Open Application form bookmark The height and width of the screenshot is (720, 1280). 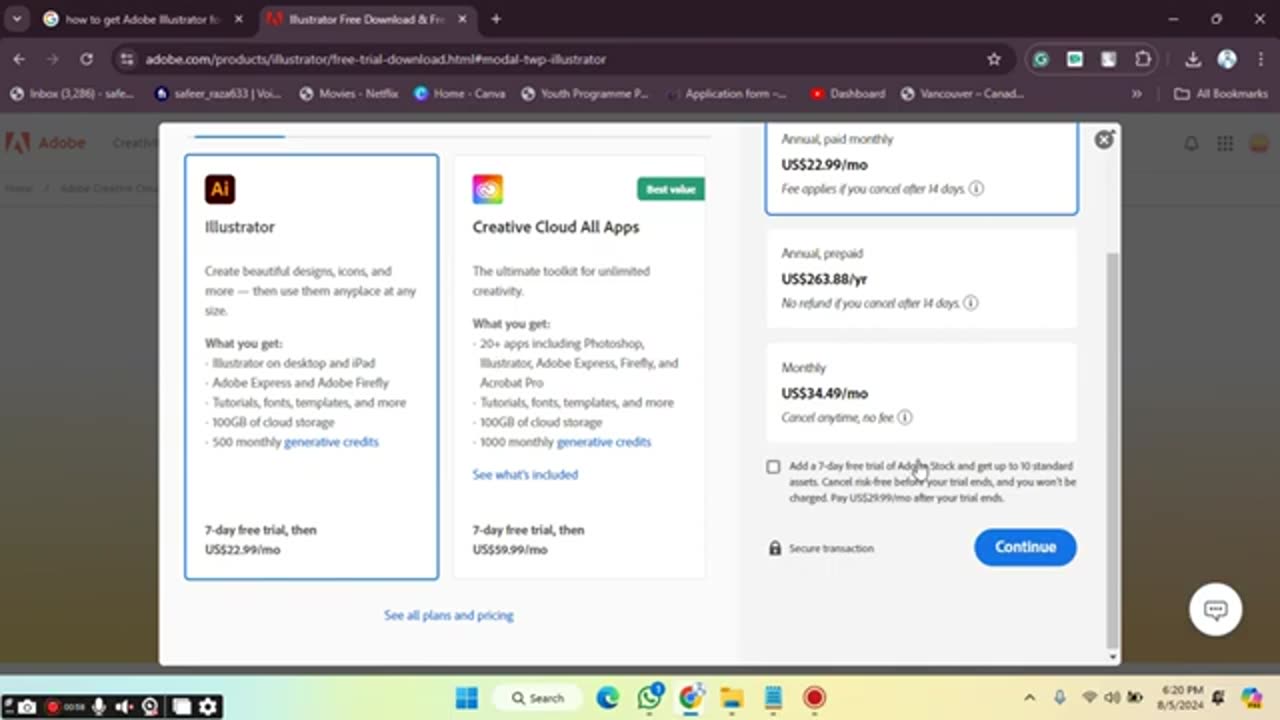(729, 94)
